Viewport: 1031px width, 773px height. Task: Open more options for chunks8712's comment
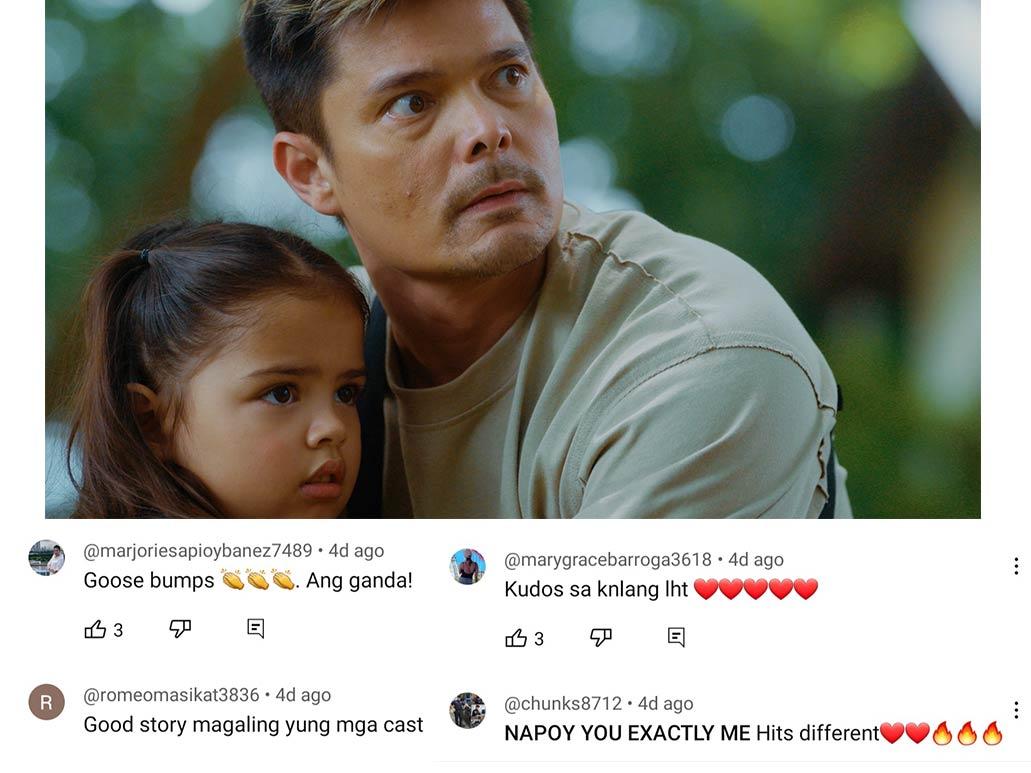(x=1016, y=710)
